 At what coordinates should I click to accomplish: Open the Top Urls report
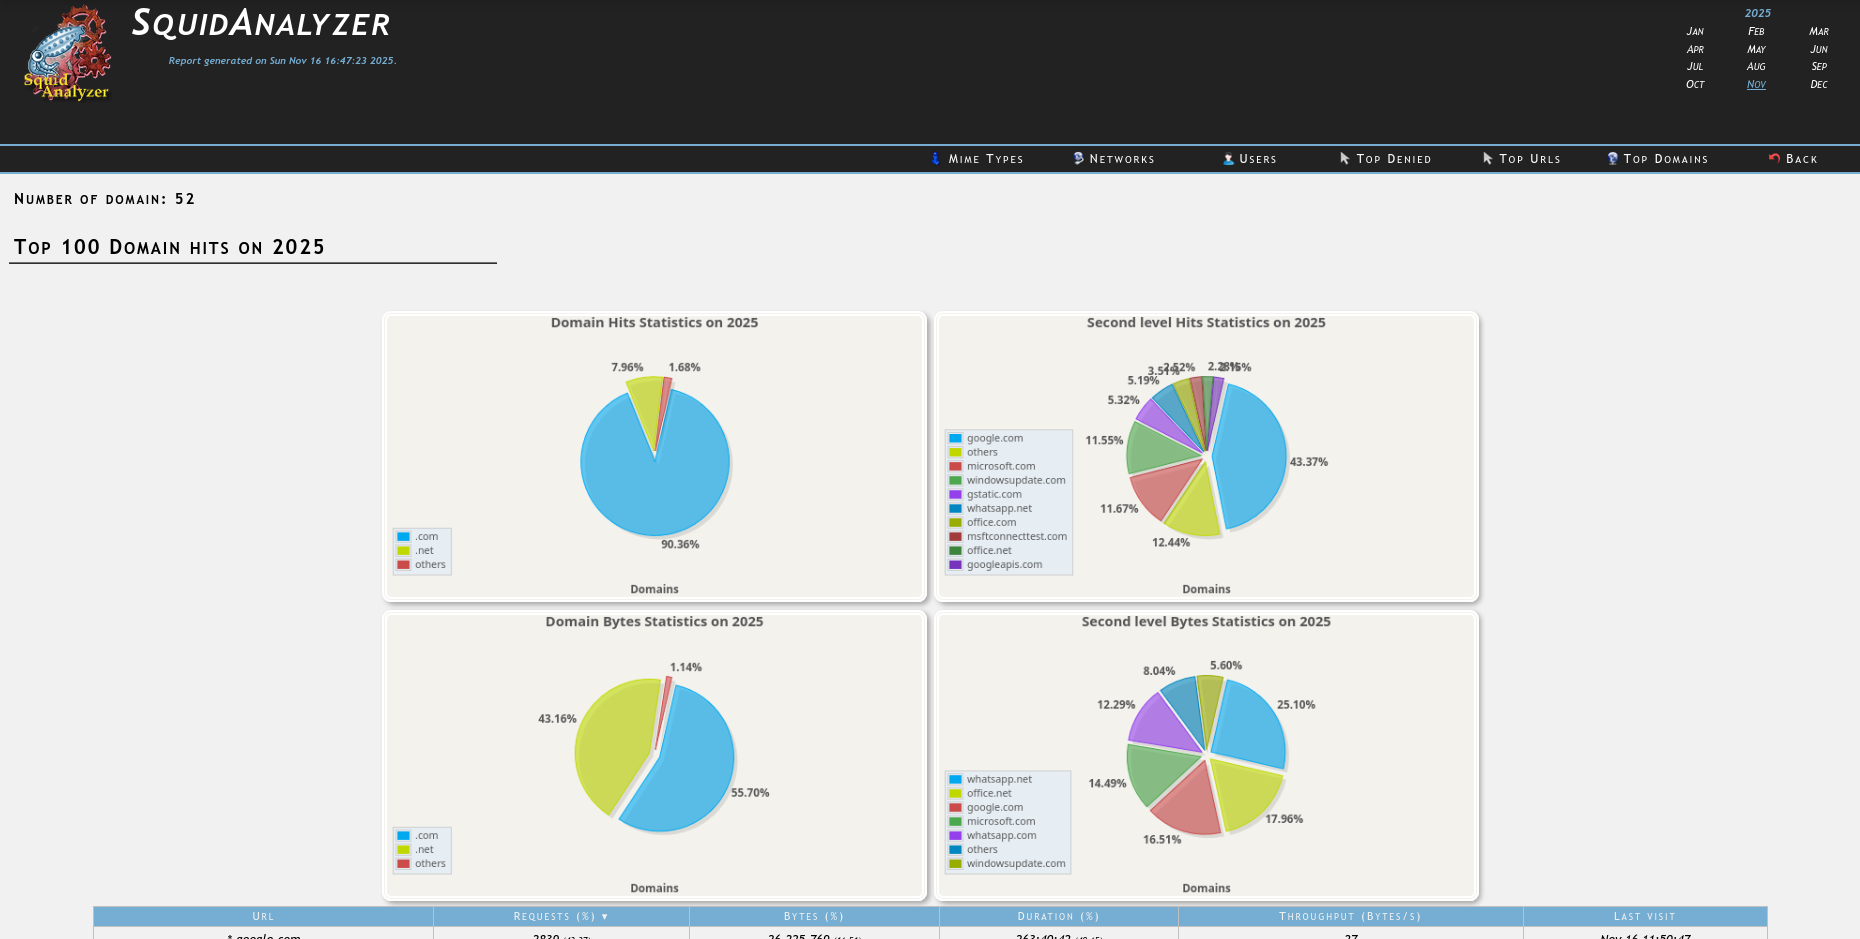(x=1530, y=159)
